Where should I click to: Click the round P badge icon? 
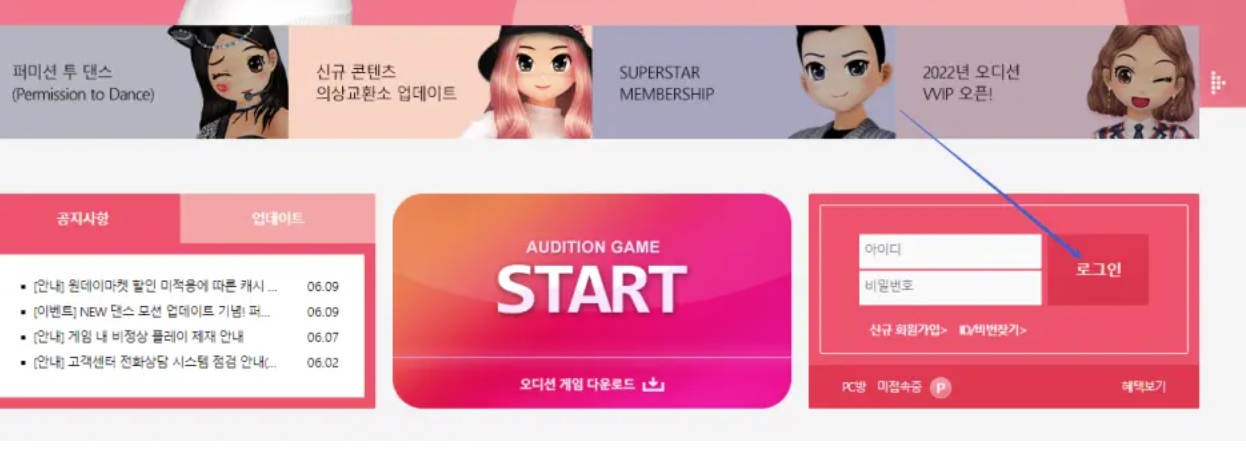pos(940,388)
